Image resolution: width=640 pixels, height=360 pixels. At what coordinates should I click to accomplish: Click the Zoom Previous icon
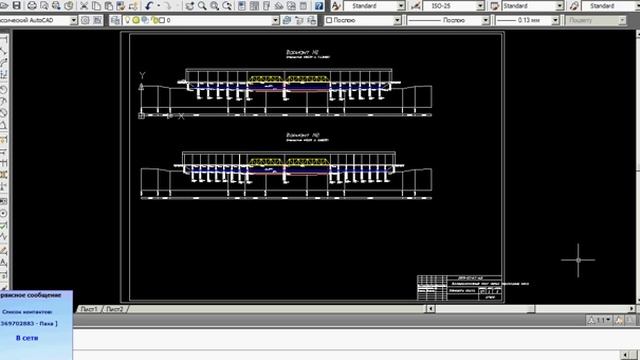point(227,6)
